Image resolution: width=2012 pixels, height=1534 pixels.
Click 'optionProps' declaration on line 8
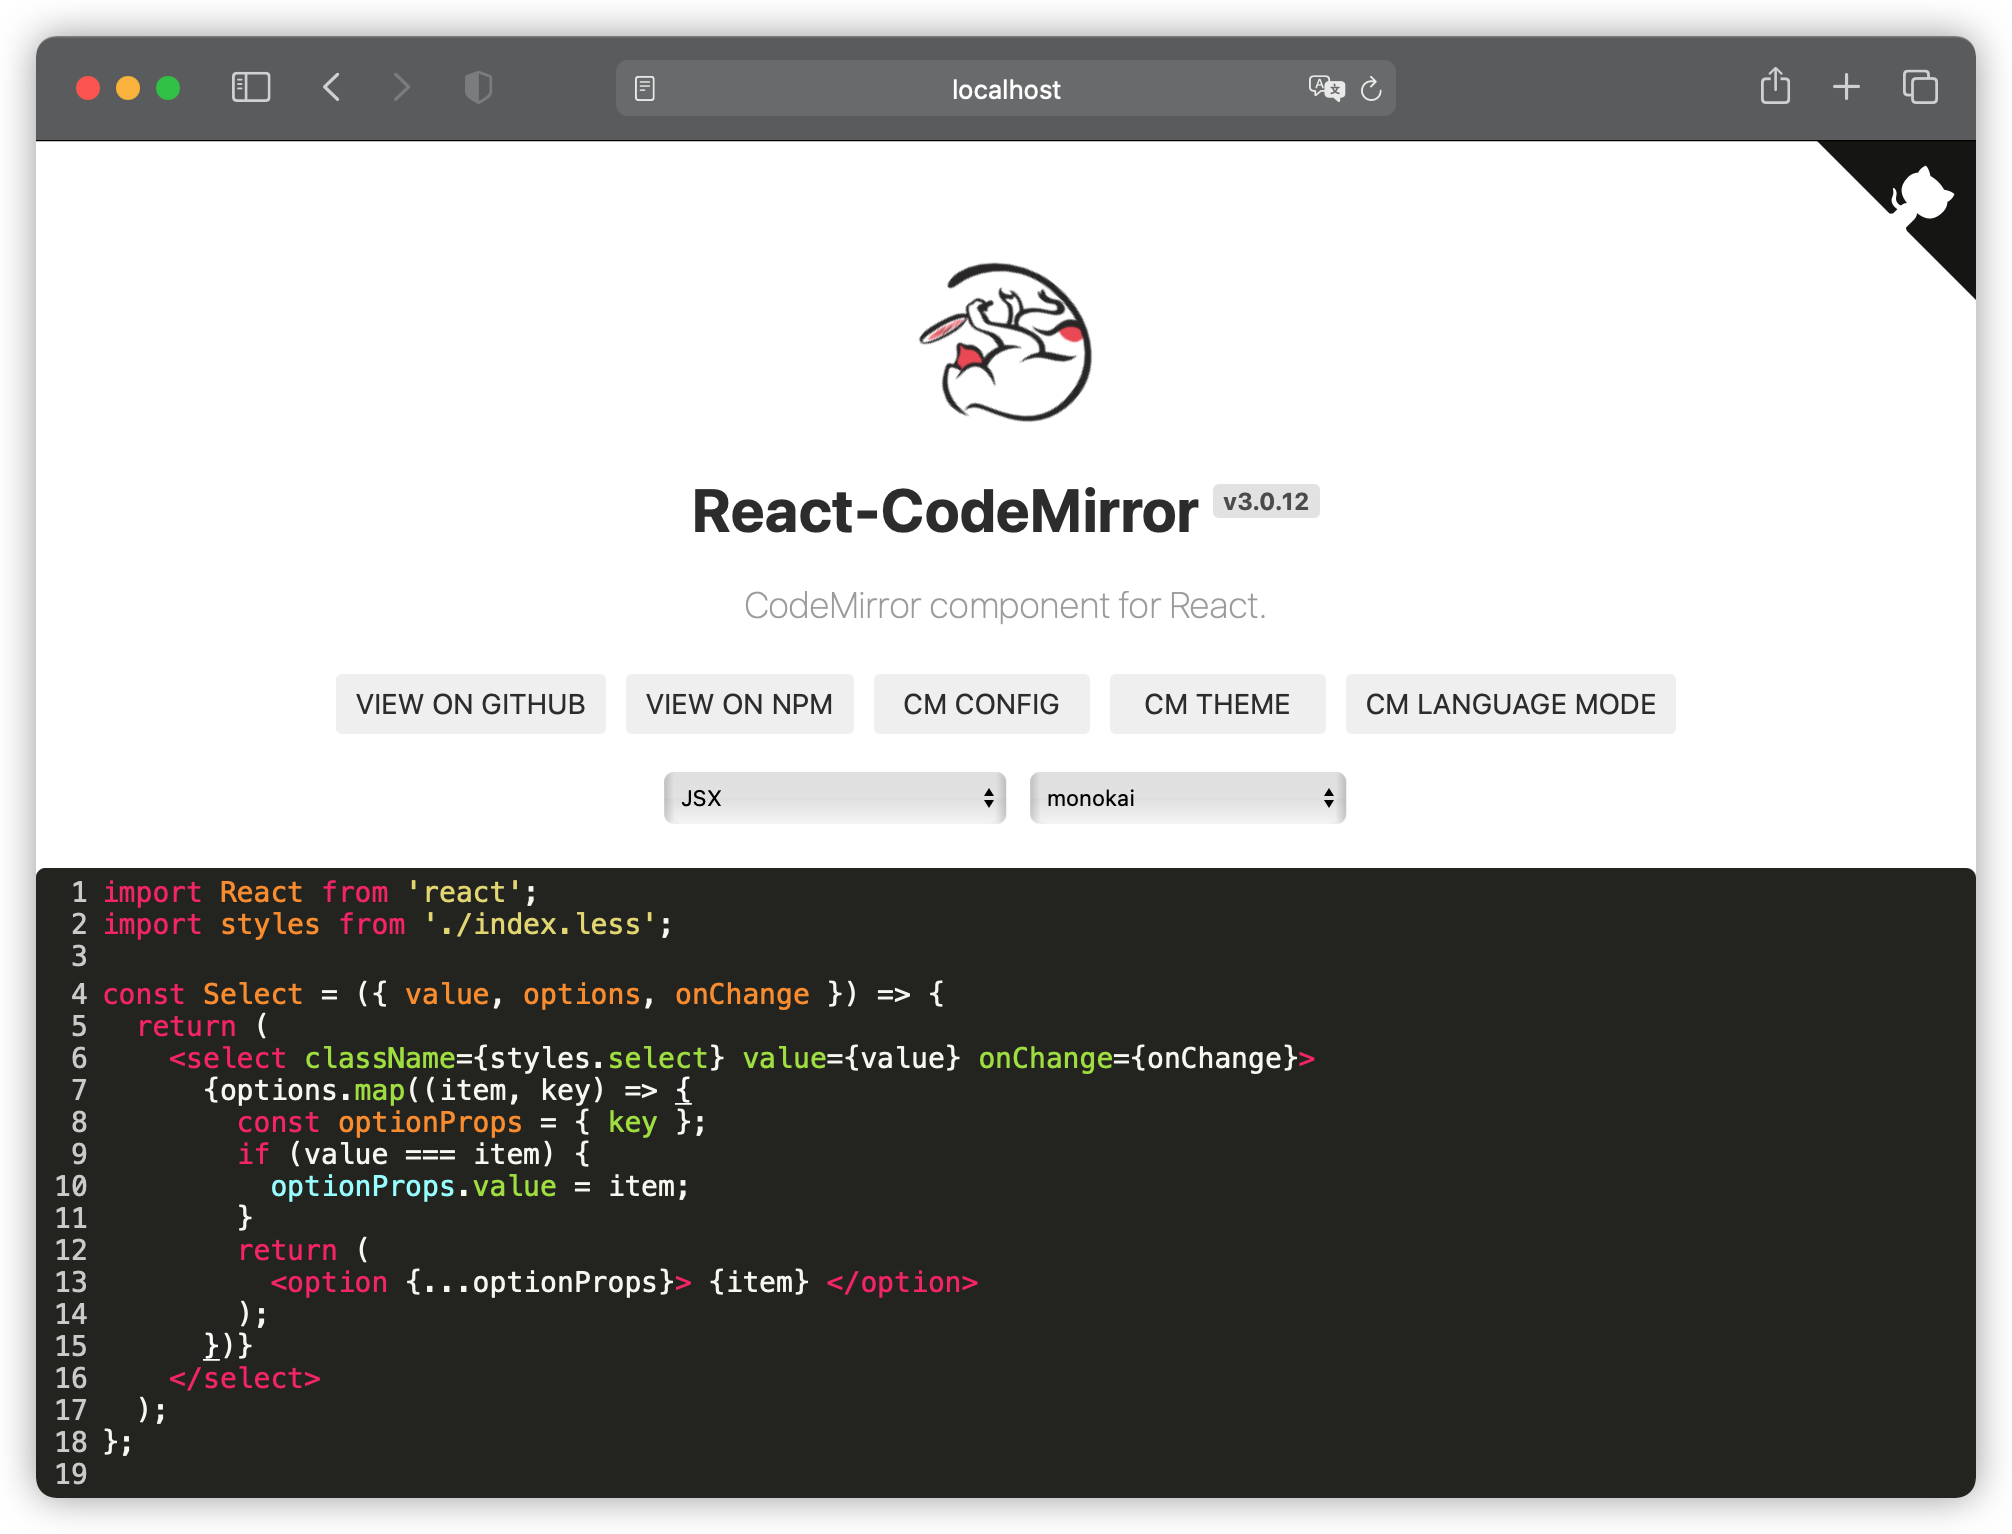[430, 1122]
